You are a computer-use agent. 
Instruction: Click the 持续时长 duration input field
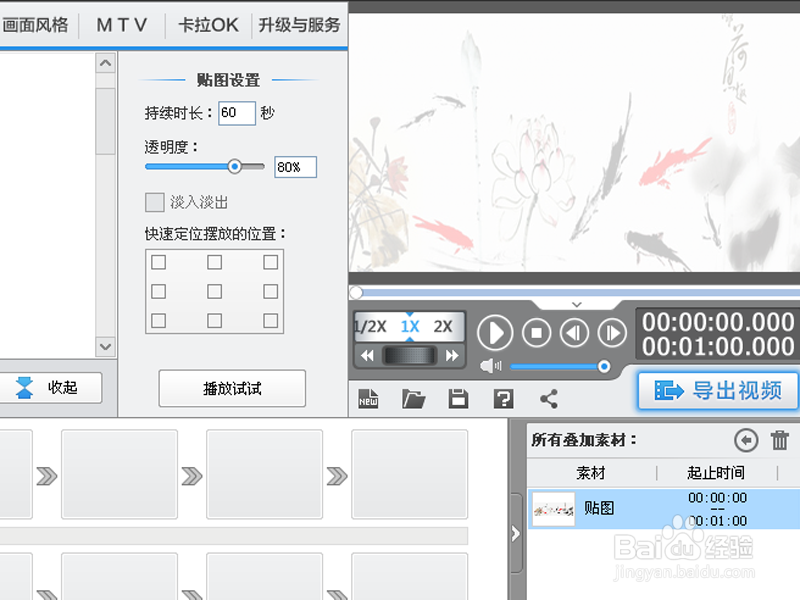point(237,113)
